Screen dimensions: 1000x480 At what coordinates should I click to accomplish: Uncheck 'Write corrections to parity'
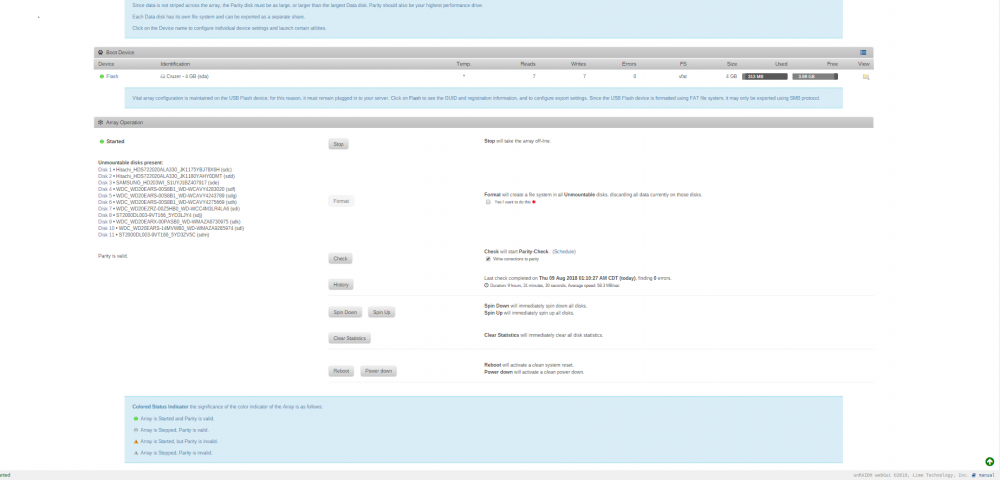[x=488, y=259]
